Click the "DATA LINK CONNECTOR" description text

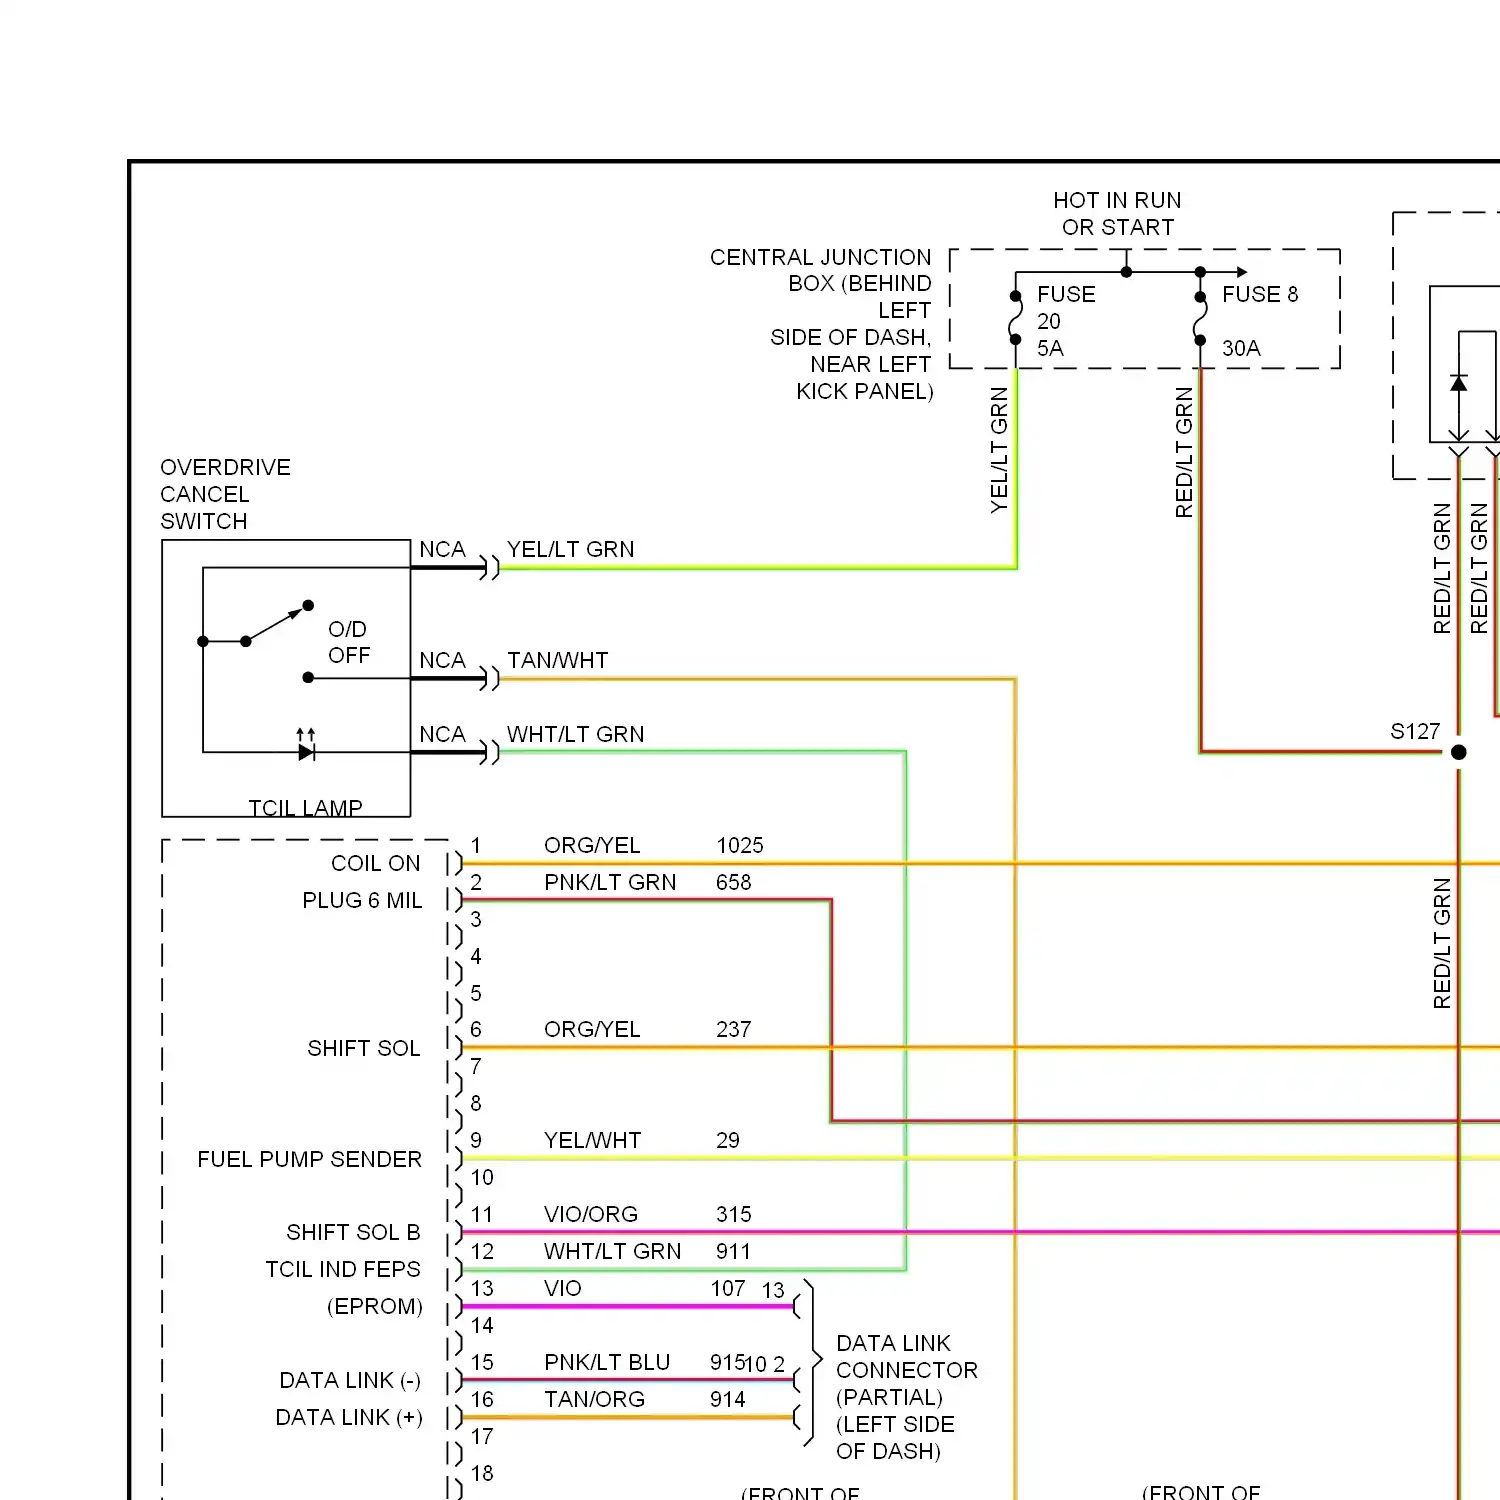click(906, 1397)
